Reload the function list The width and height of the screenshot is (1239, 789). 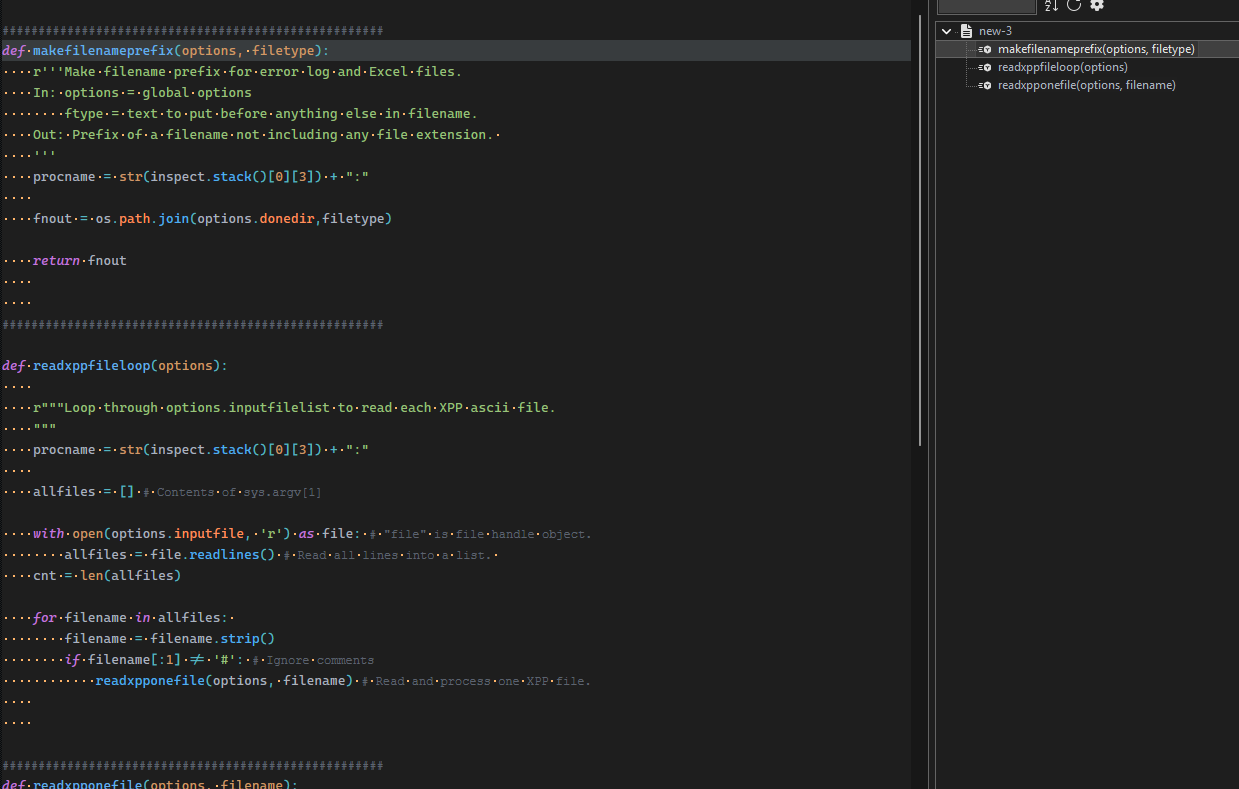click(x=1074, y=5)
